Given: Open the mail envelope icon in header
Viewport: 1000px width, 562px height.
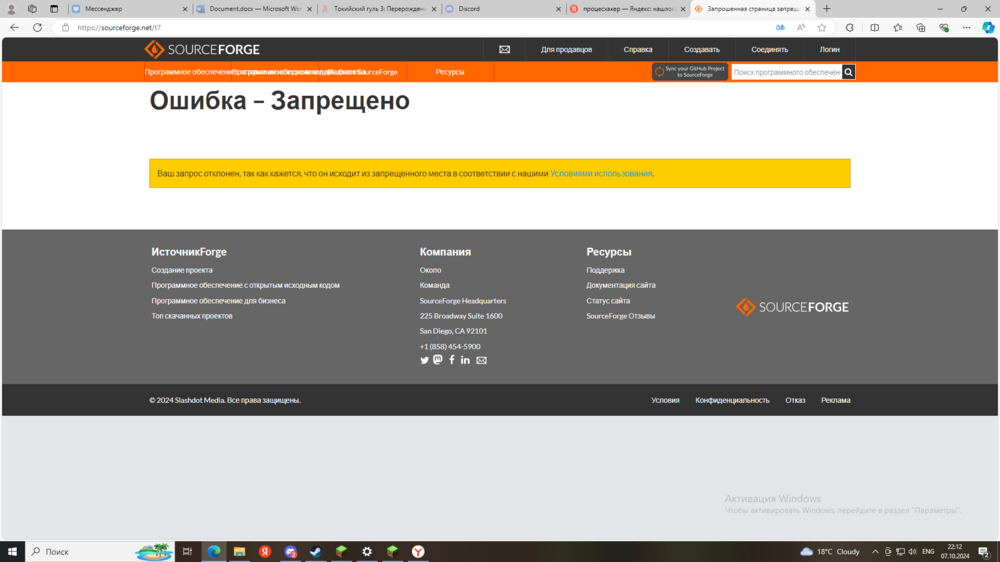Looking at the screenshot, I should click(504, 49).
